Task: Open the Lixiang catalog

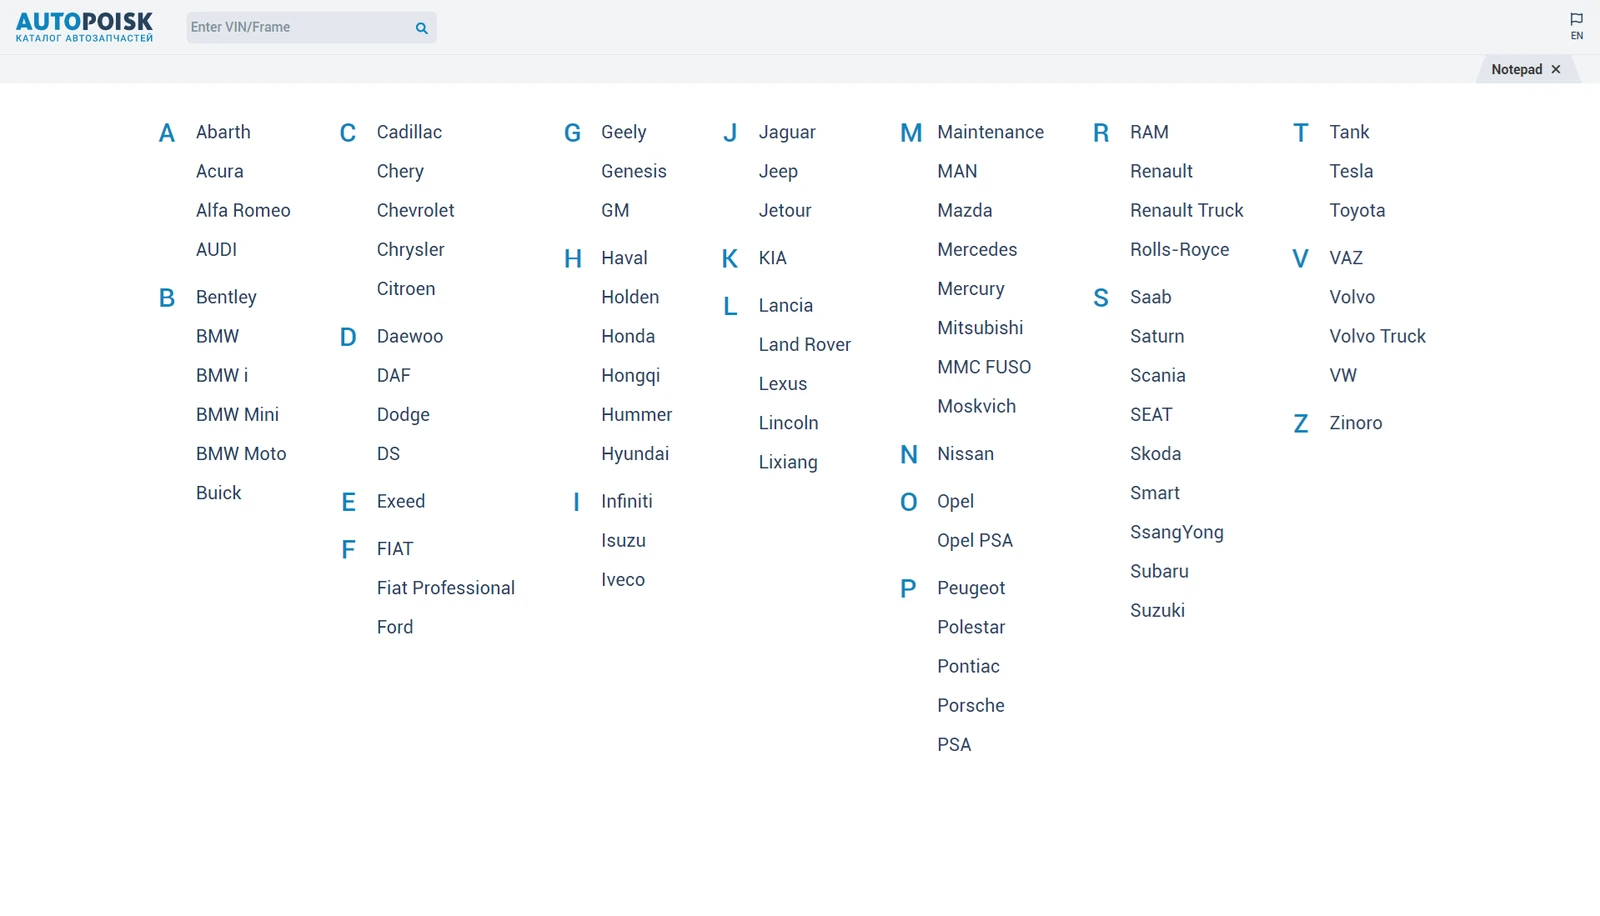Action: [x=788, y=462]
